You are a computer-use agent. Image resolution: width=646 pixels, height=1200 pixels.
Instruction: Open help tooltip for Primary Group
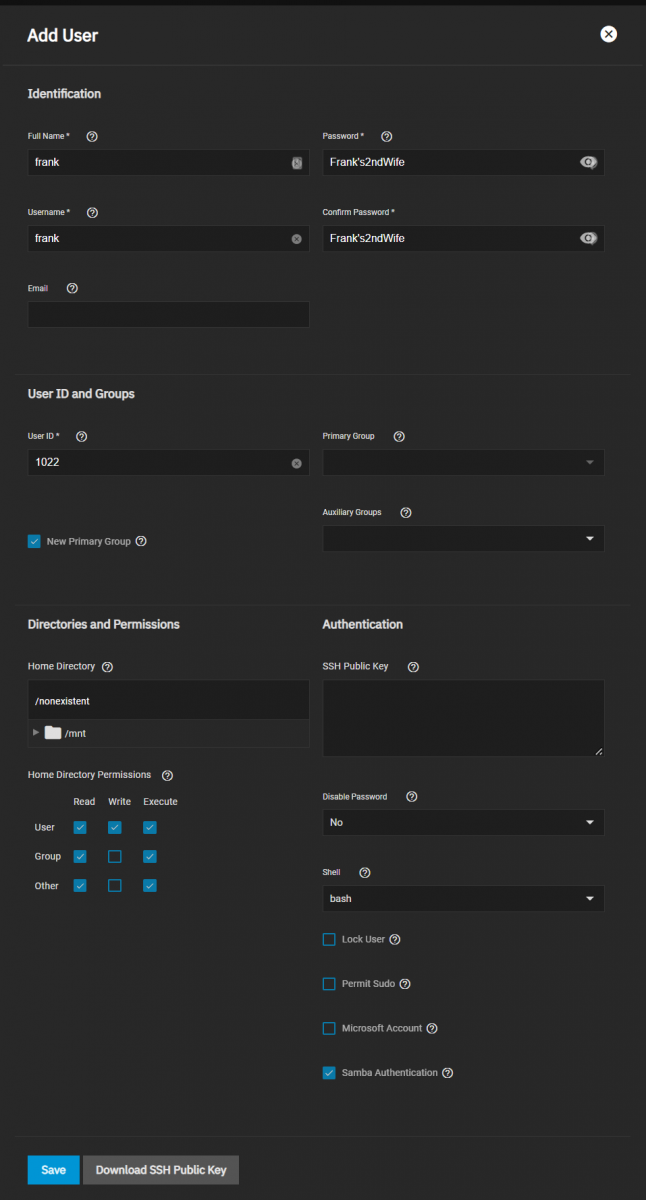click(399, 437)
